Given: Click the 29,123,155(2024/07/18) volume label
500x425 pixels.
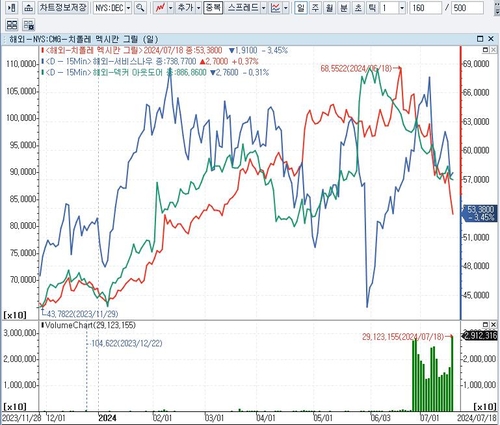Looking at the screenshot, I should (403, 337).
